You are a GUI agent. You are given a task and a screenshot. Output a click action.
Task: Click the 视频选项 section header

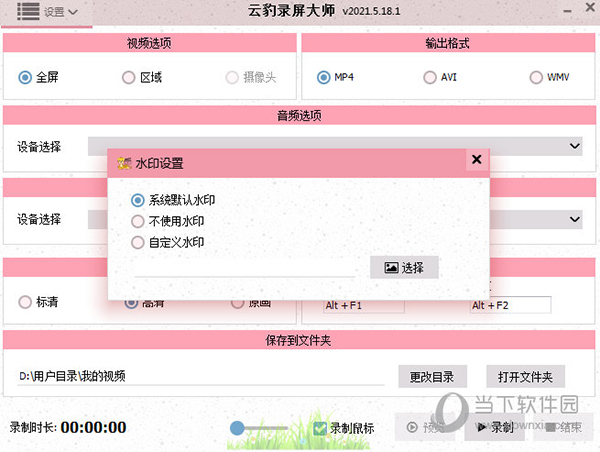click(150, 43)
